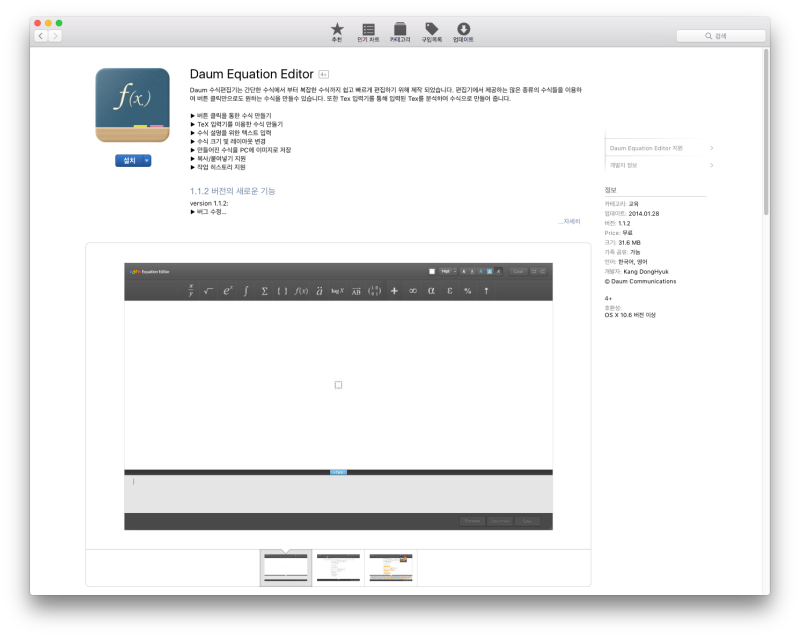Click the ...자세히 more link
This screenshot has height=638, width=800.
pyautogui.click(x=569, y=222)
